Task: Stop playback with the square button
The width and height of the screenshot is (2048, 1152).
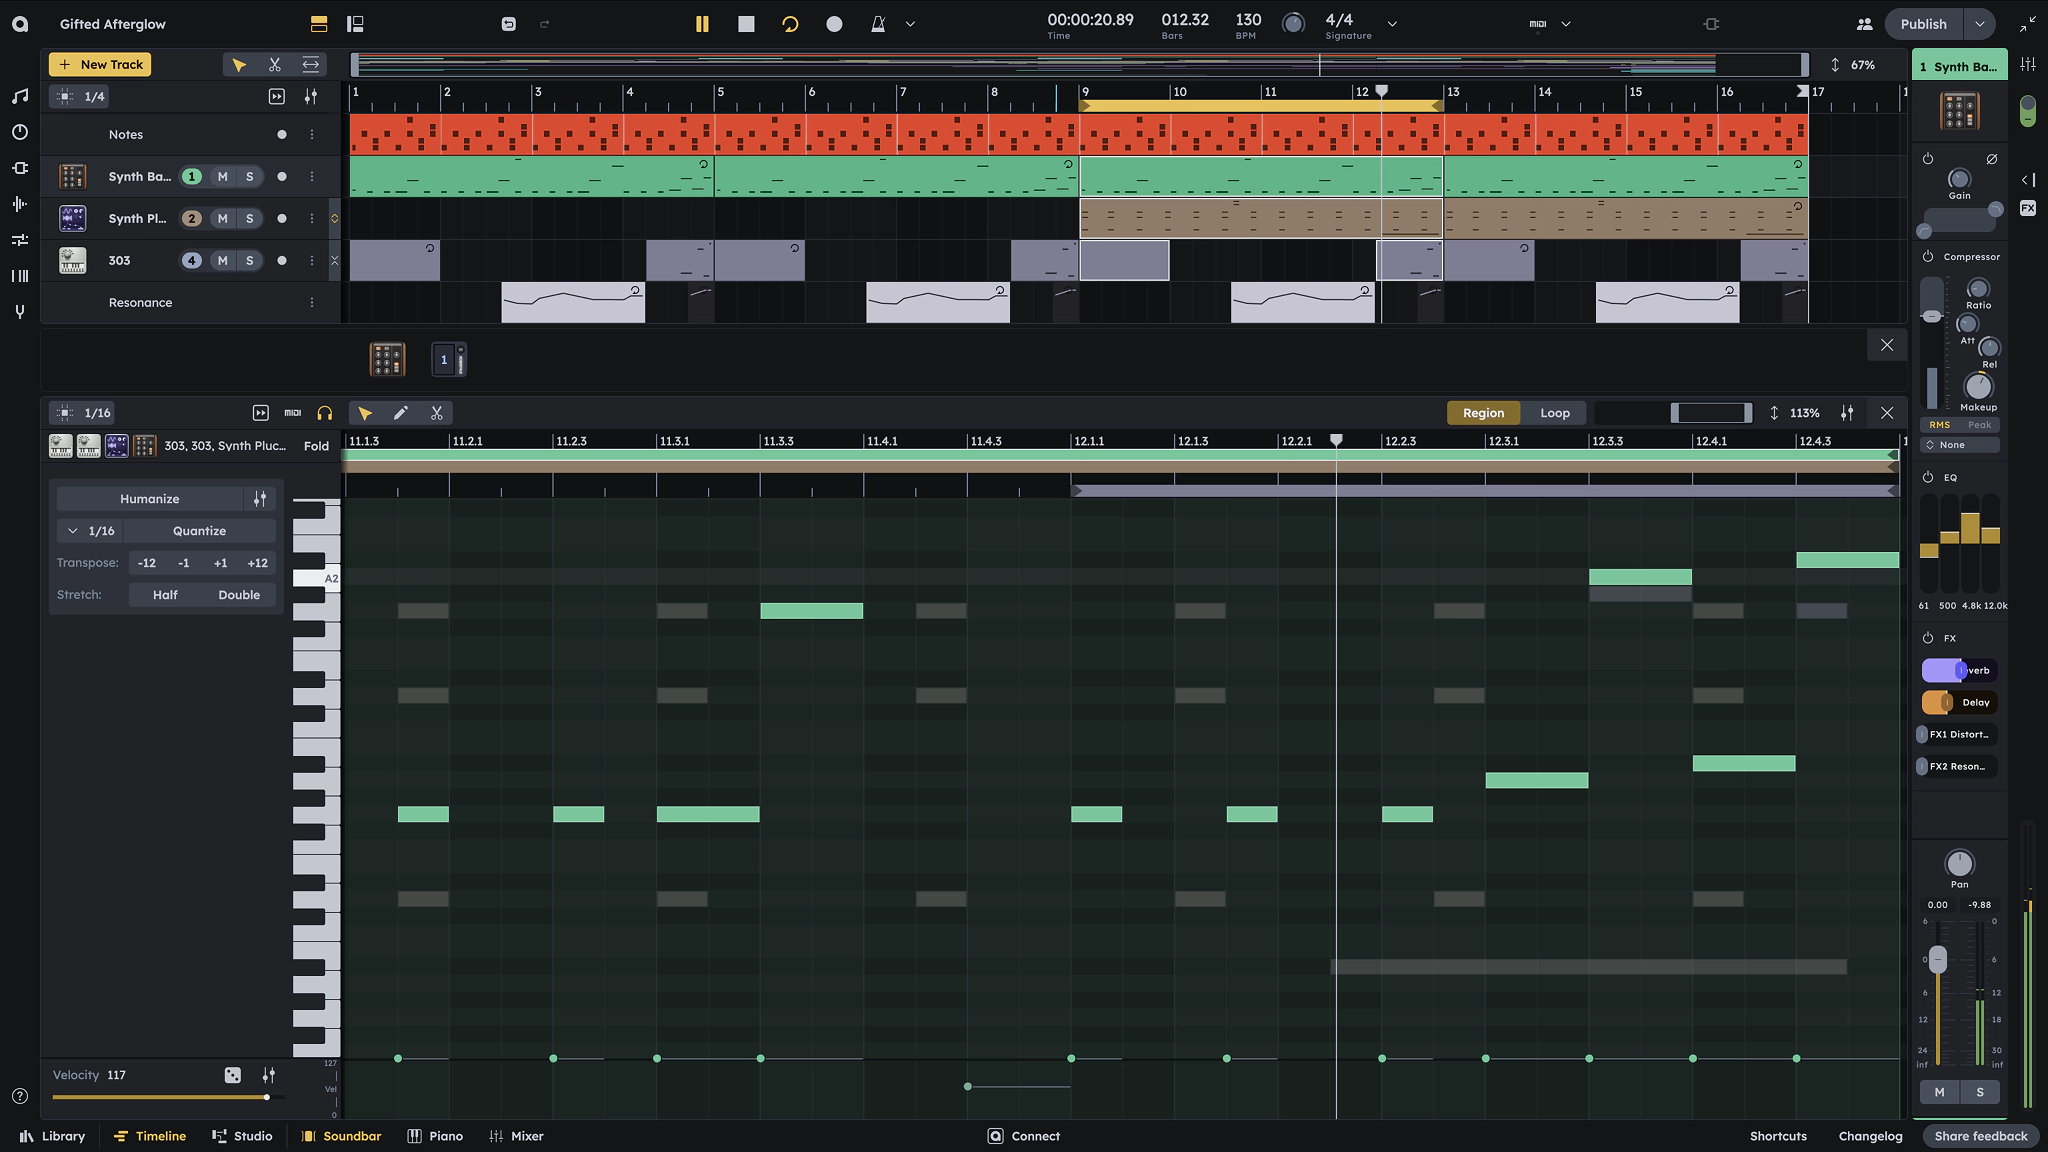Action: (x=746, y=24)
